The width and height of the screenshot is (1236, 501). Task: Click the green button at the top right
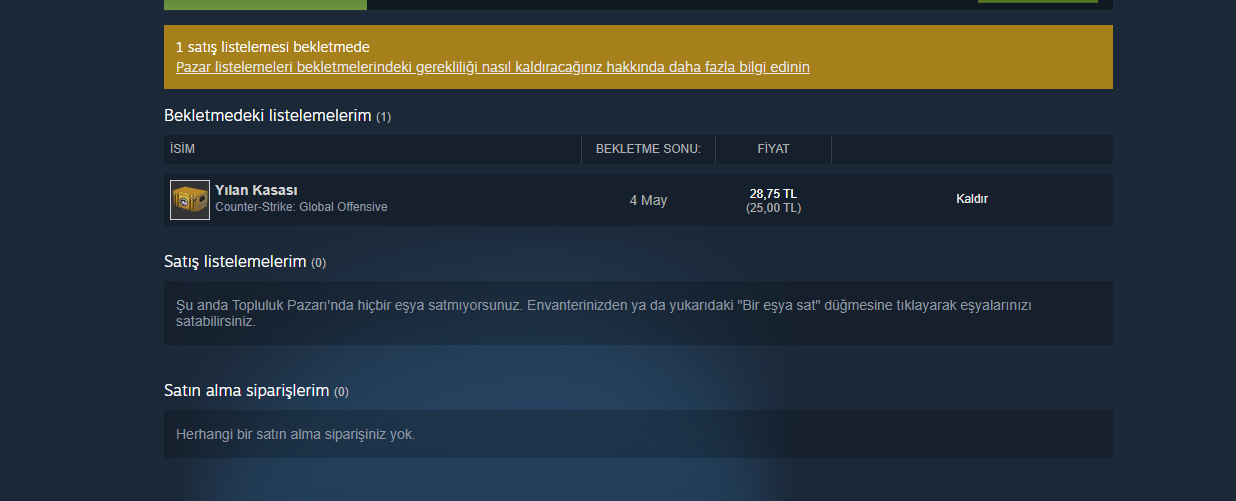pyautogui.click(x=1037, y=2)
